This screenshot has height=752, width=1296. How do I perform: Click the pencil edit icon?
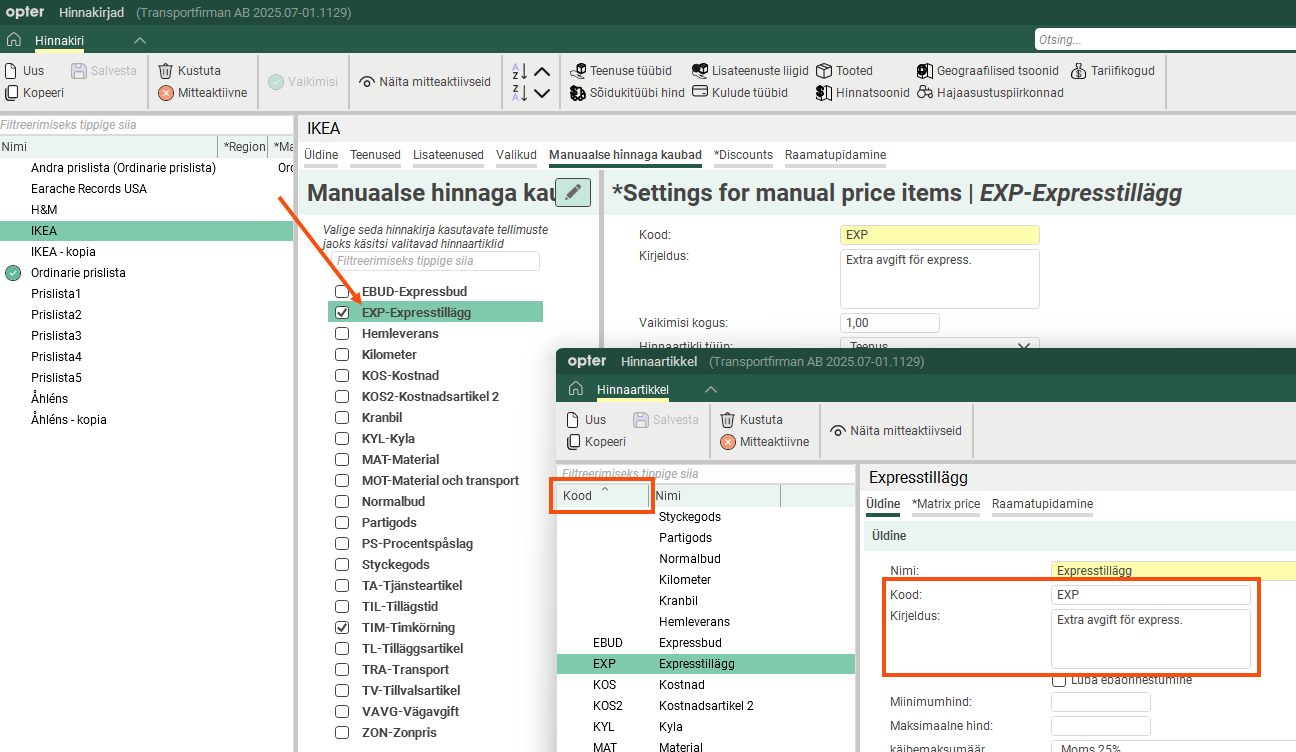[x=572, y=193]
